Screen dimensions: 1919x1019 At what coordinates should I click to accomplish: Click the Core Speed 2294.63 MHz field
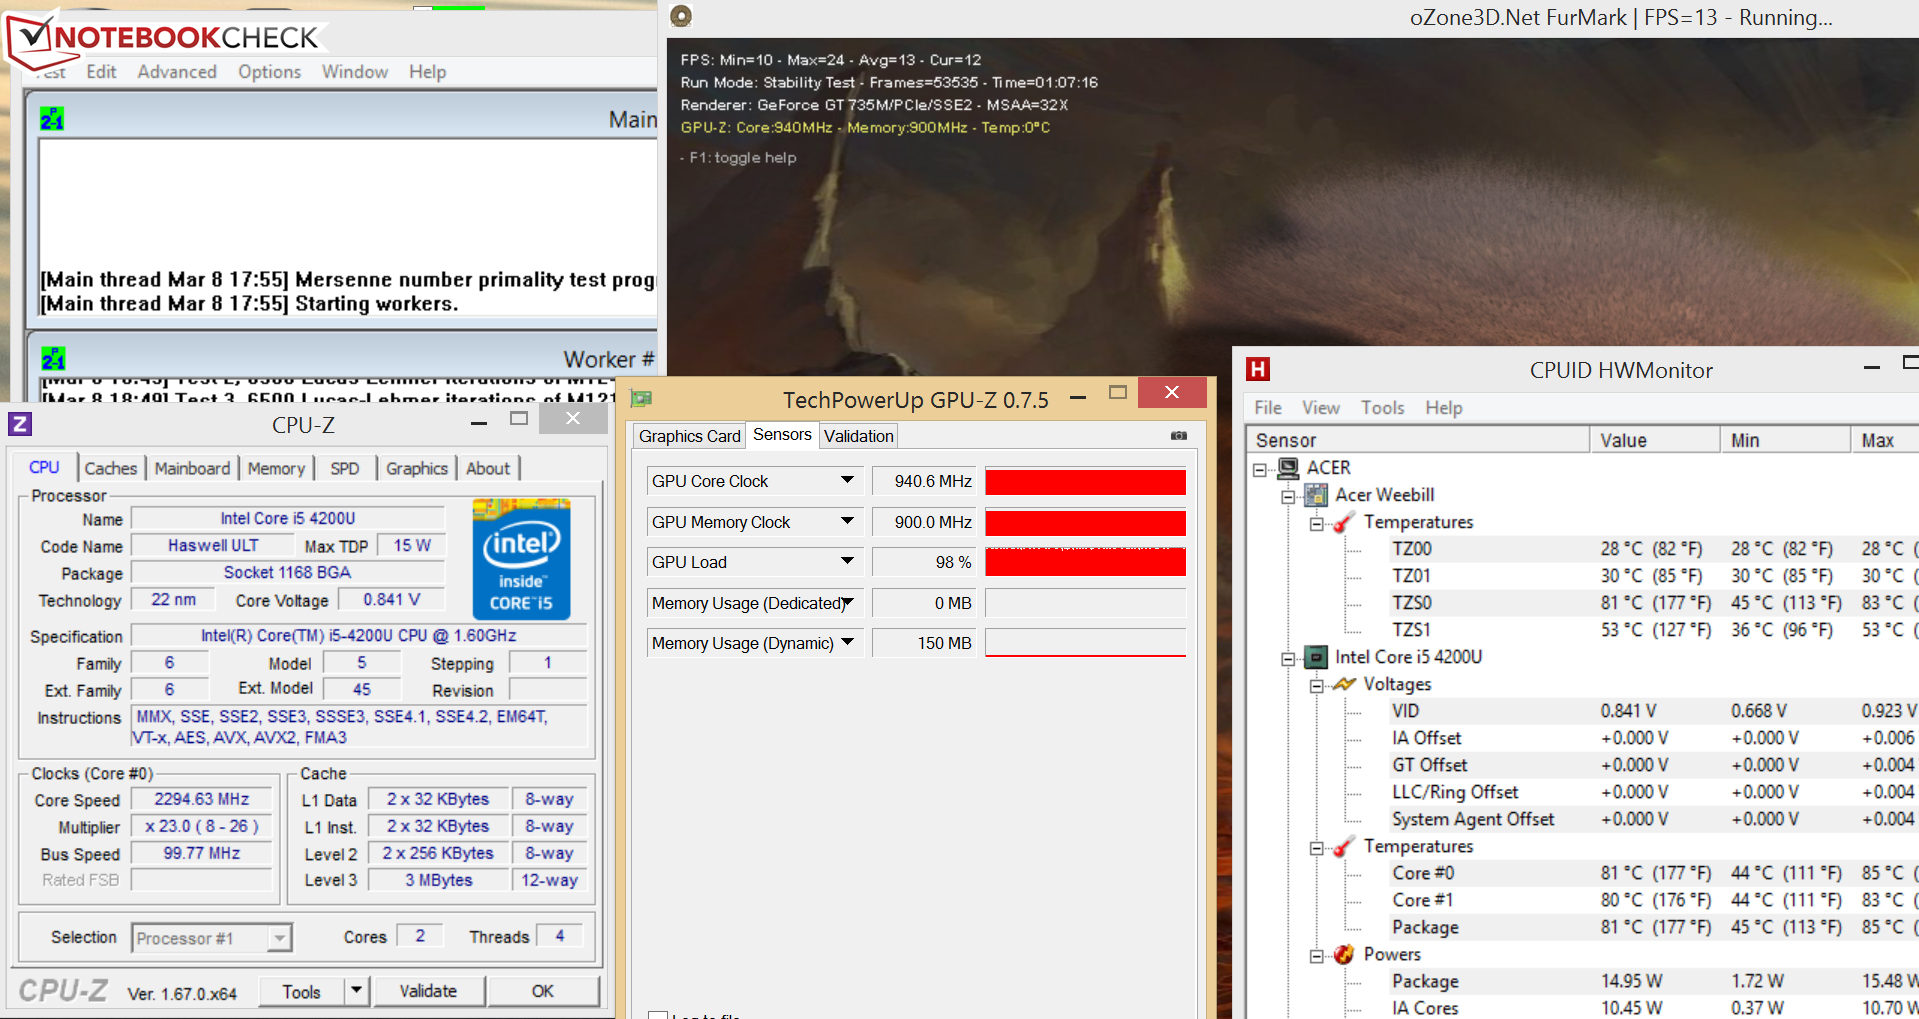(x=202, y=799)
